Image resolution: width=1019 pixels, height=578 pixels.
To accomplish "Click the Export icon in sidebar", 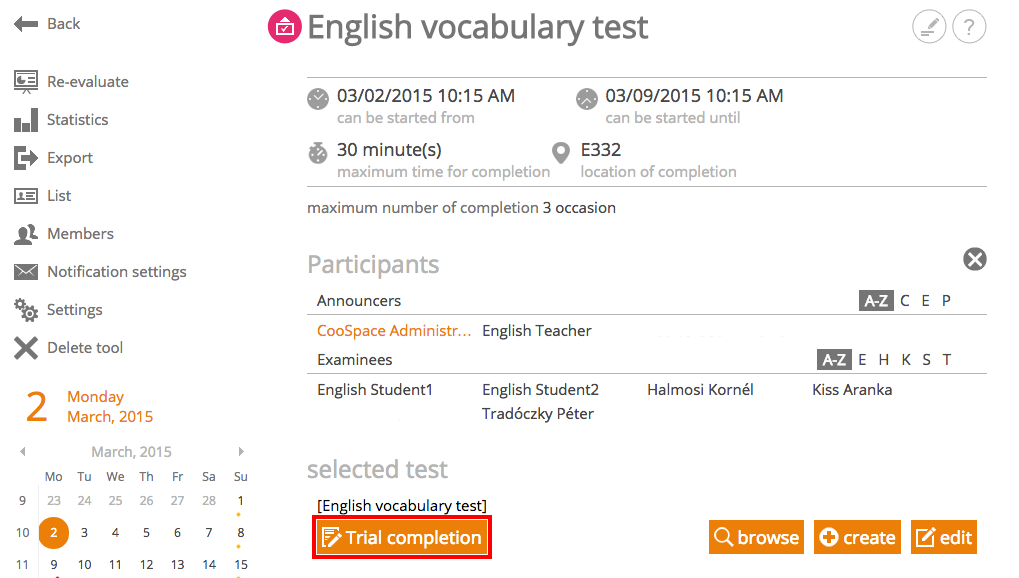I will point(26,158).
